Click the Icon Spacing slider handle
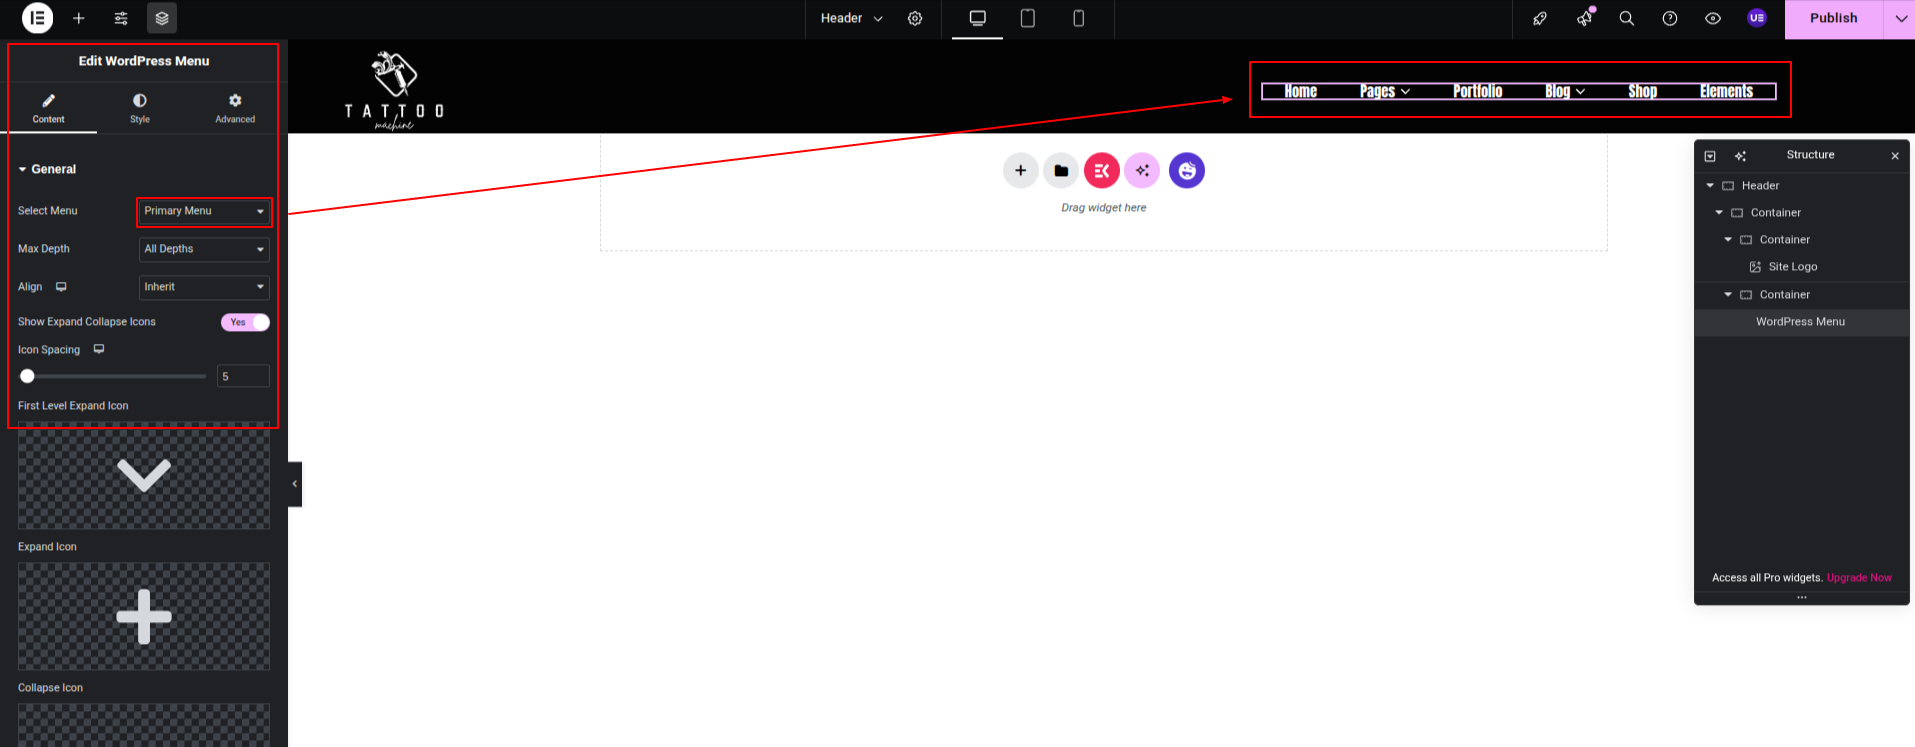The image size is (1915, 747). (28, 376)
